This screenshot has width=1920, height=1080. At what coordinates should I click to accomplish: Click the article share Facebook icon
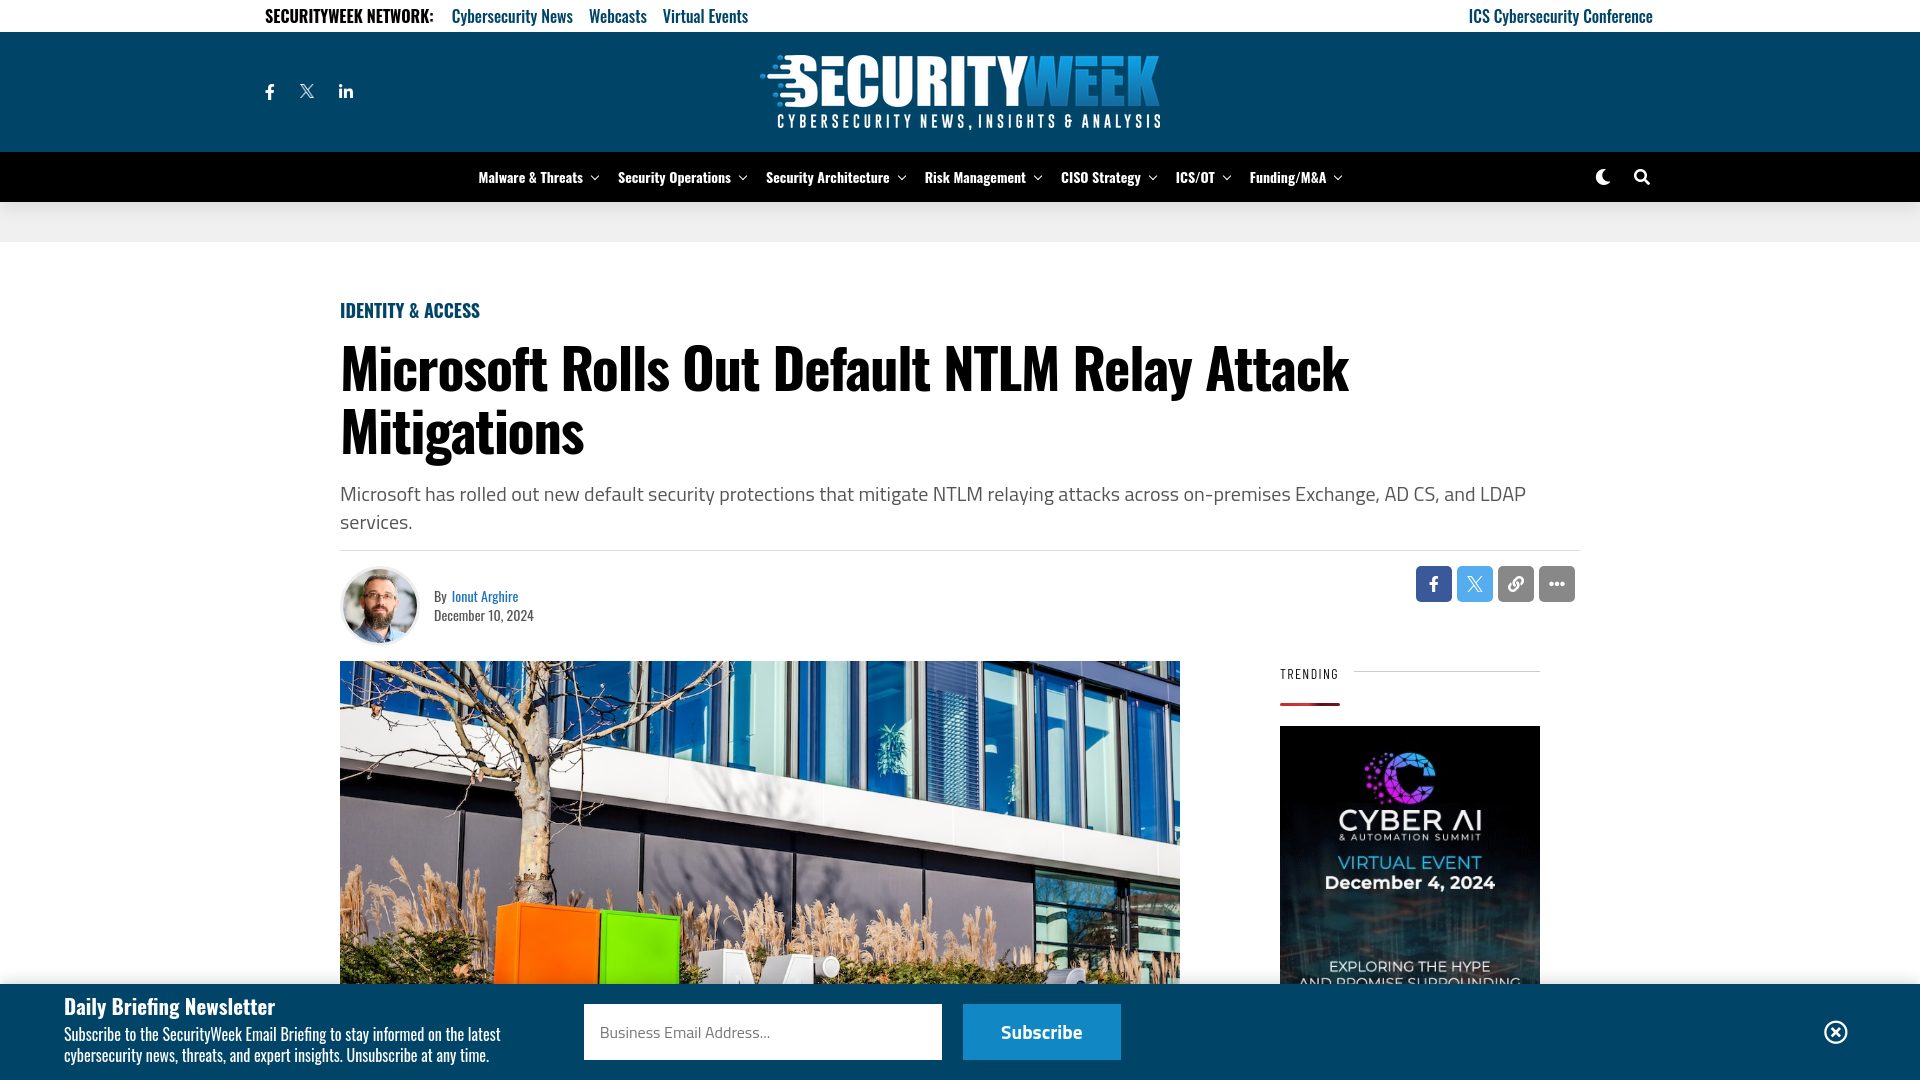click(x=1433, y=584)
